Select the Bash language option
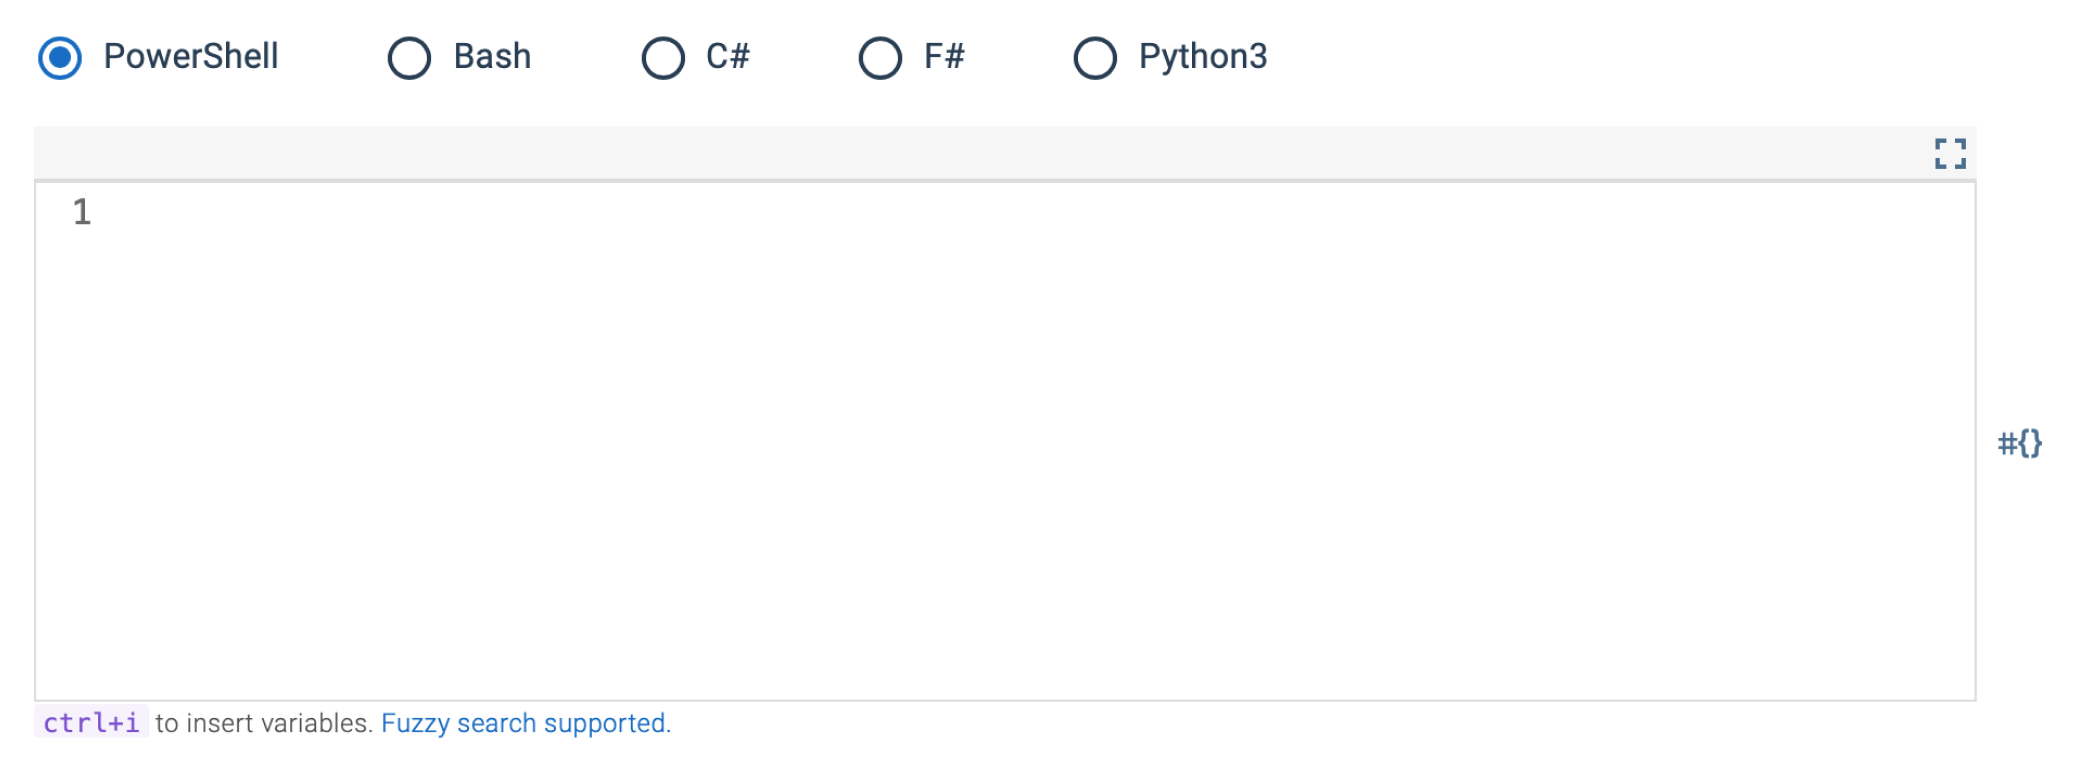Image resolution: width=2084 pixels, height=770 pixels. [408, 59]
